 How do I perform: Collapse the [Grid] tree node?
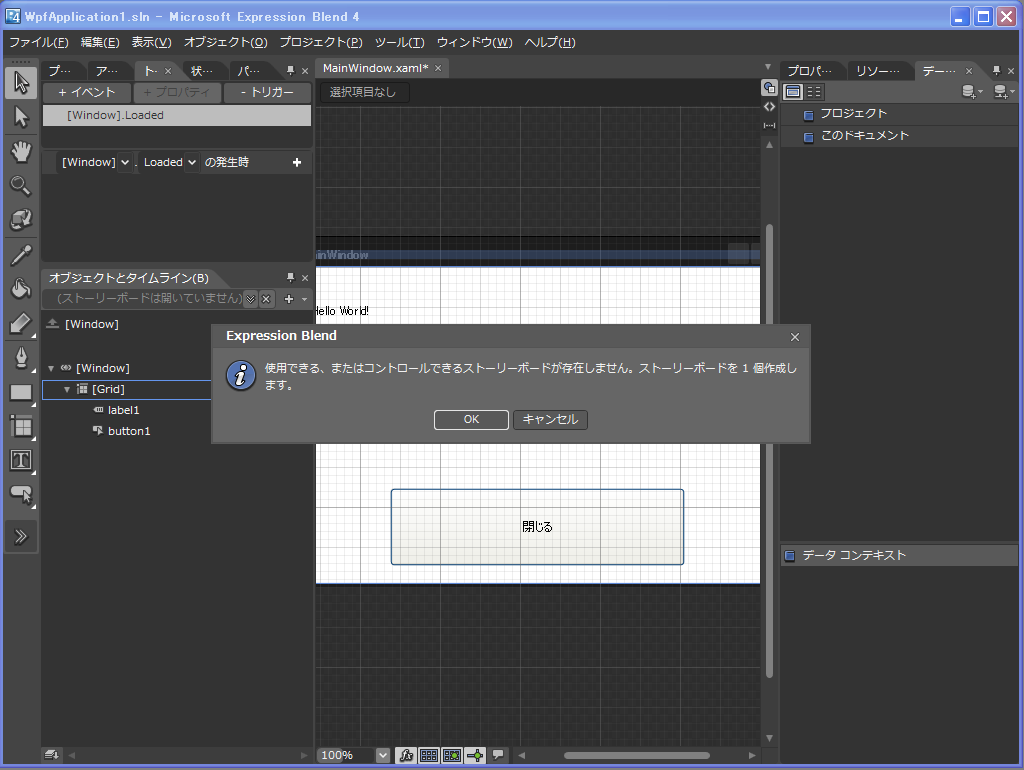point(67,389)
